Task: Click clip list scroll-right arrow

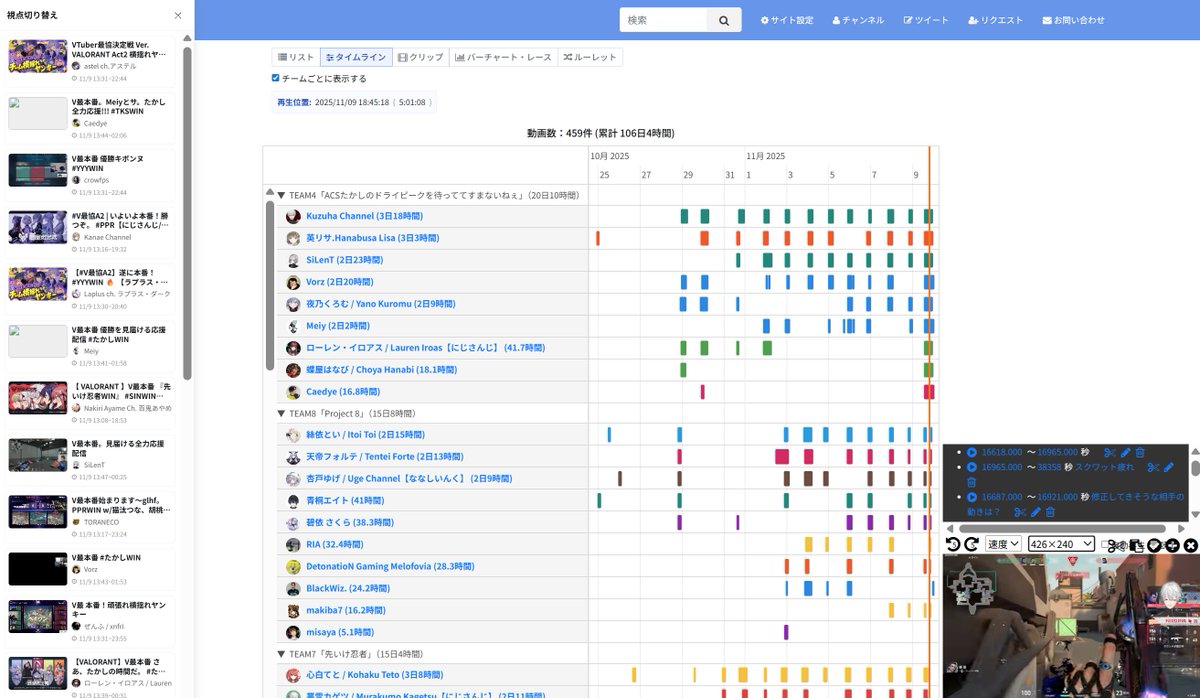Action: pos(1181,528)
